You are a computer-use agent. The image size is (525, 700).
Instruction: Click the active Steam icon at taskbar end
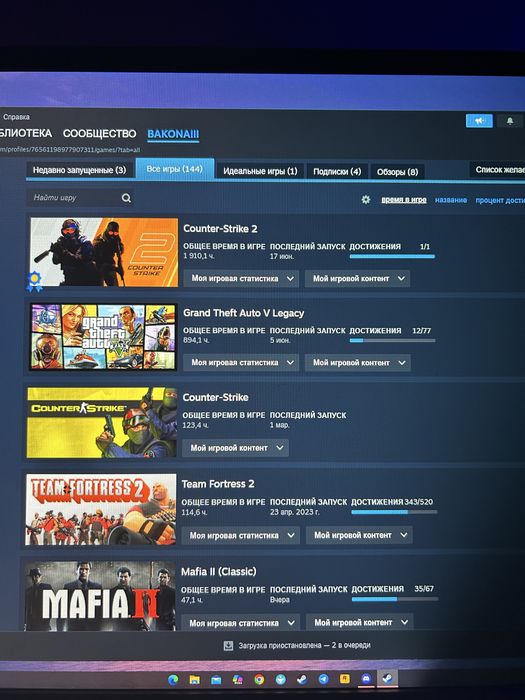[387, 679]
